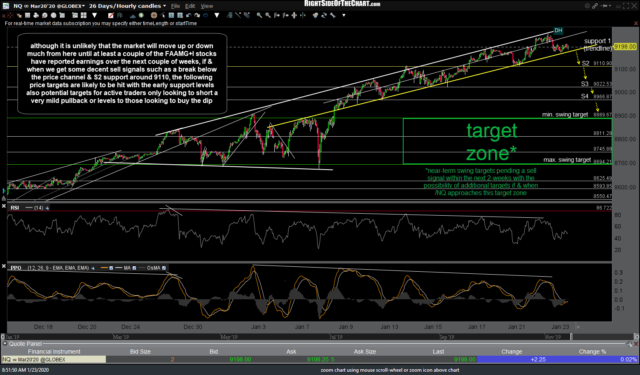Click the DH marker on the chart
This screenshot has height=375, width=640.
(558, 31)
